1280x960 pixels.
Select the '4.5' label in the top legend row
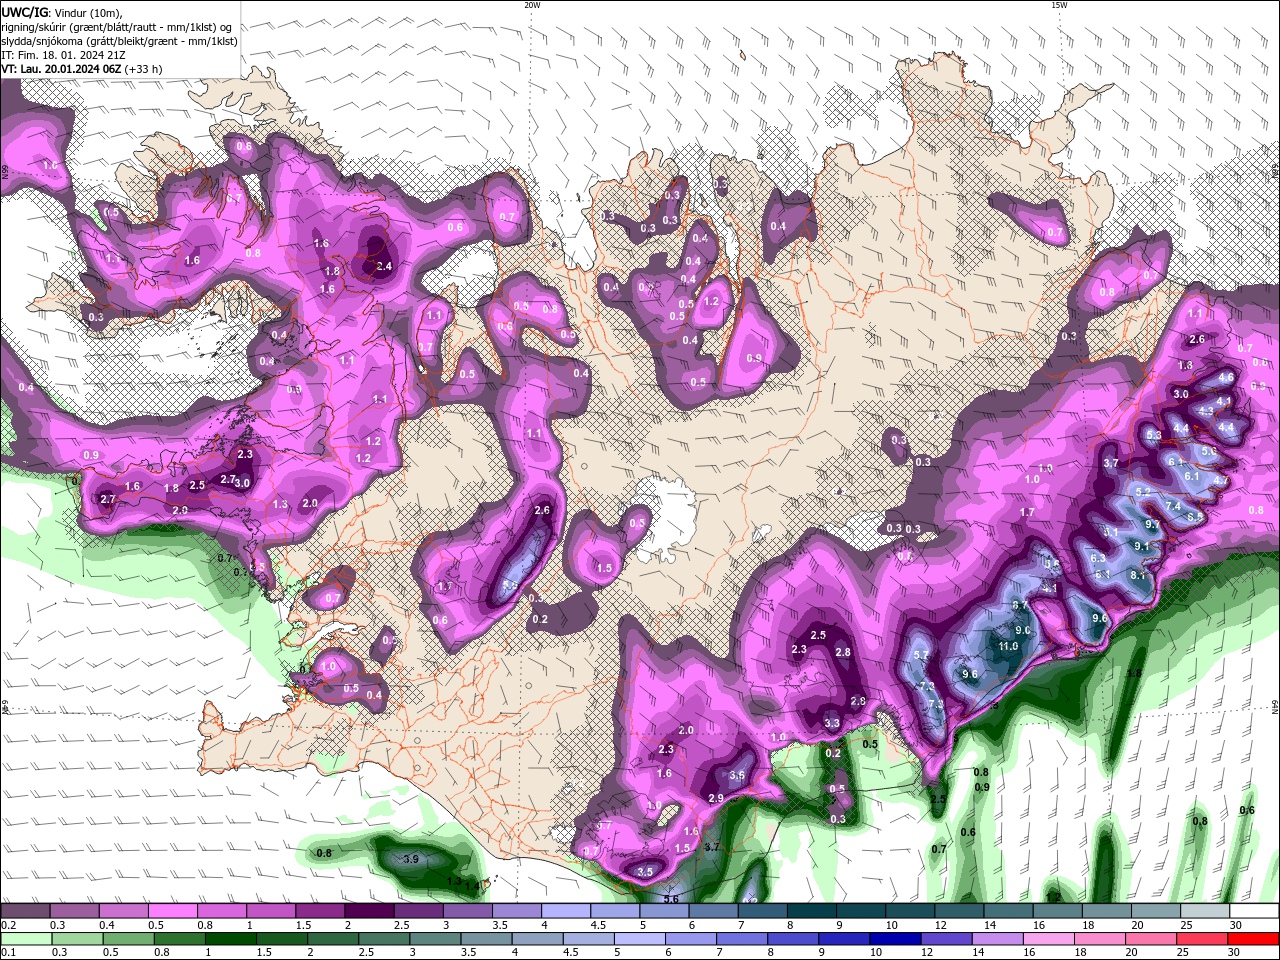click(598, 925)
